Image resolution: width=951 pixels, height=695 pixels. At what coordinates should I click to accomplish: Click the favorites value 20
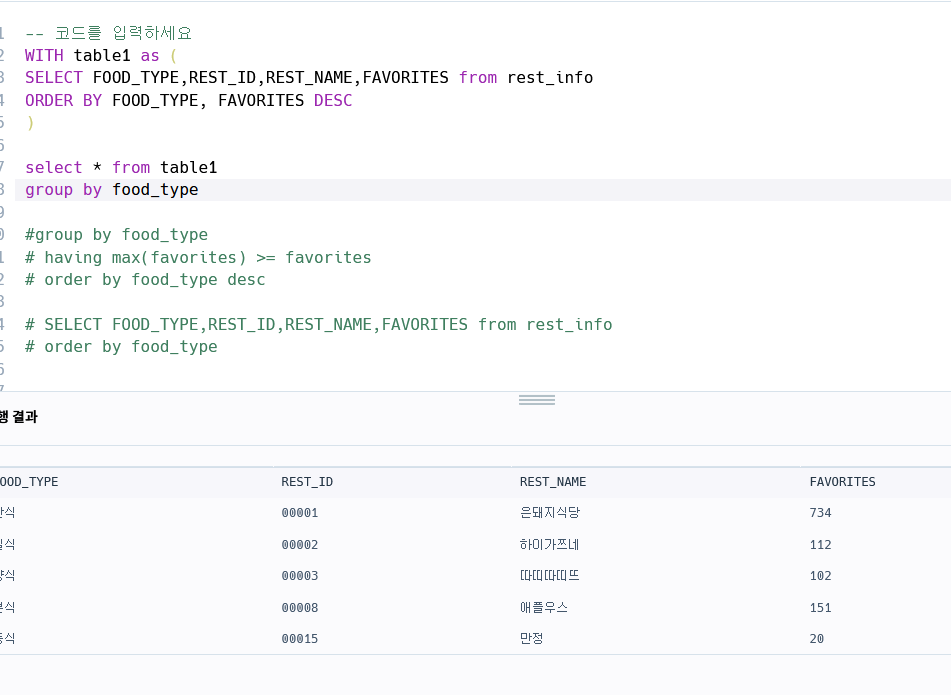pyautogui.click(x=816, y=639)
